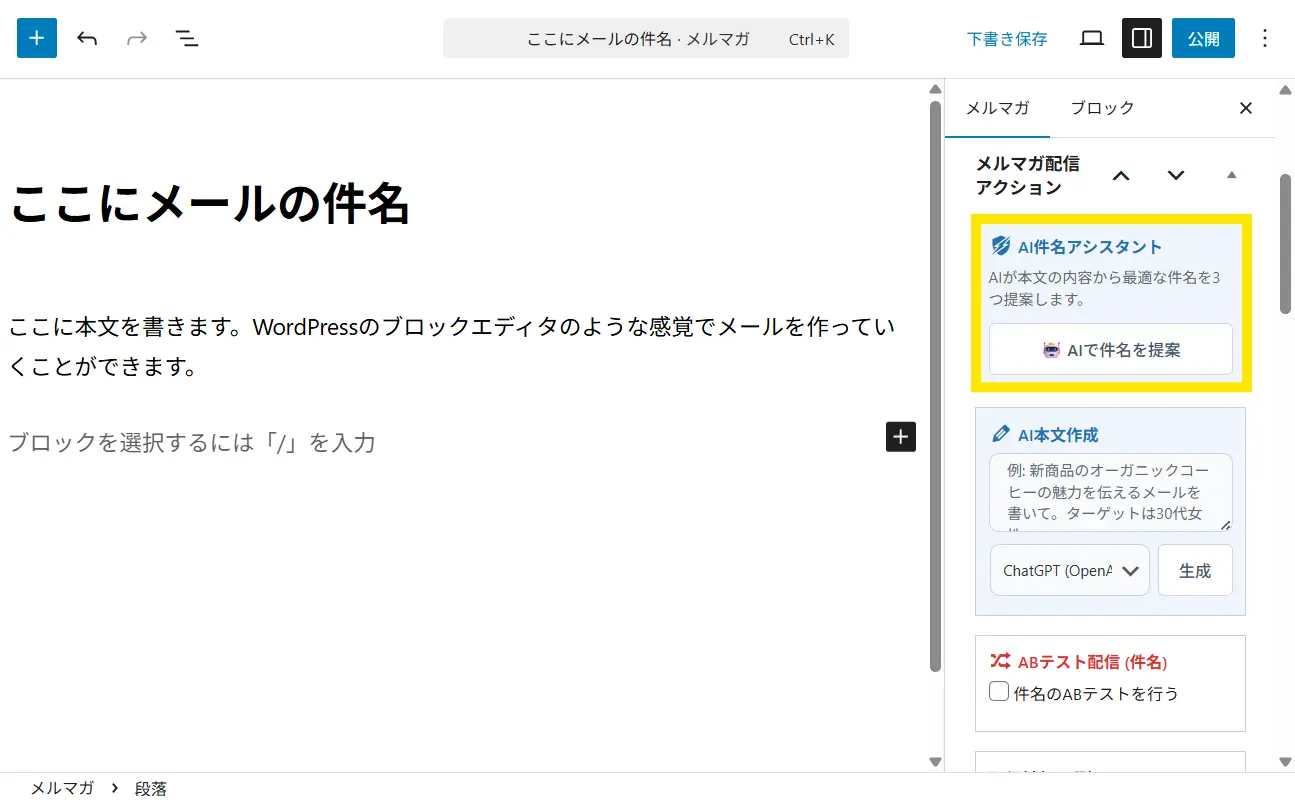Image resolution: width=1295 pixels, height=800 pixels.
Task: Click into the AI本文作成 prompt textarea
Action: [x=1110, y=492]
